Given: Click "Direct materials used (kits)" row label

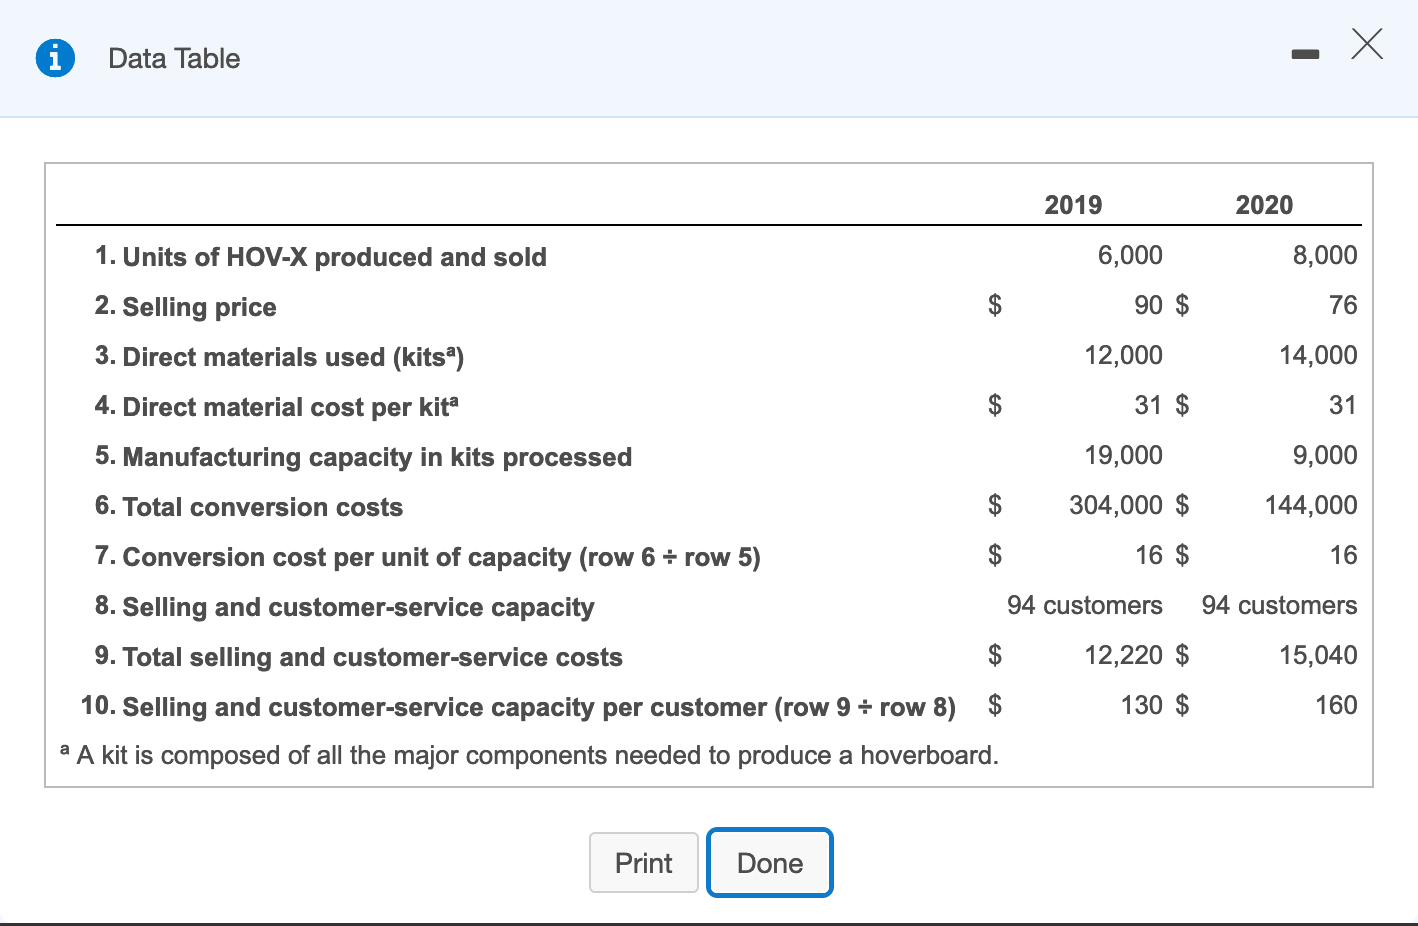Looking at the screenshot, I should pos(293,357).
